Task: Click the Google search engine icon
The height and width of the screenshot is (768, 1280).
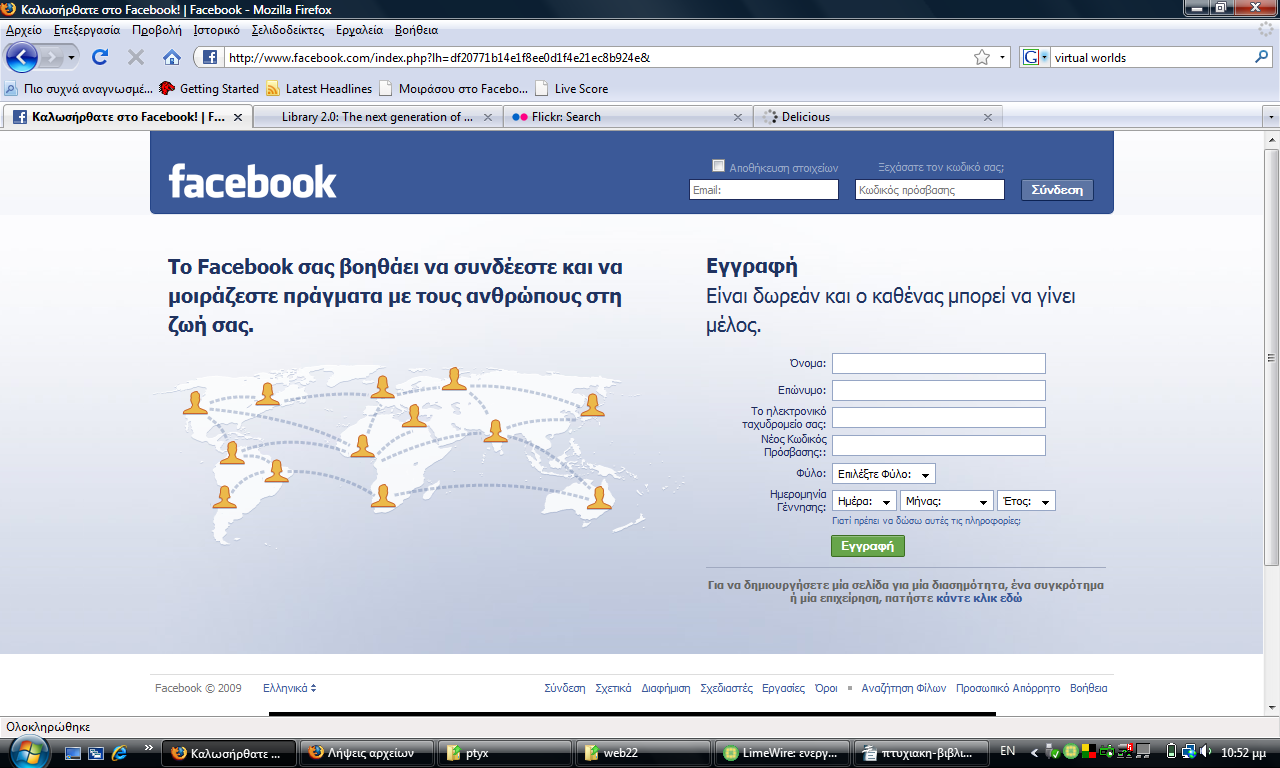Action: [1030, 57]
